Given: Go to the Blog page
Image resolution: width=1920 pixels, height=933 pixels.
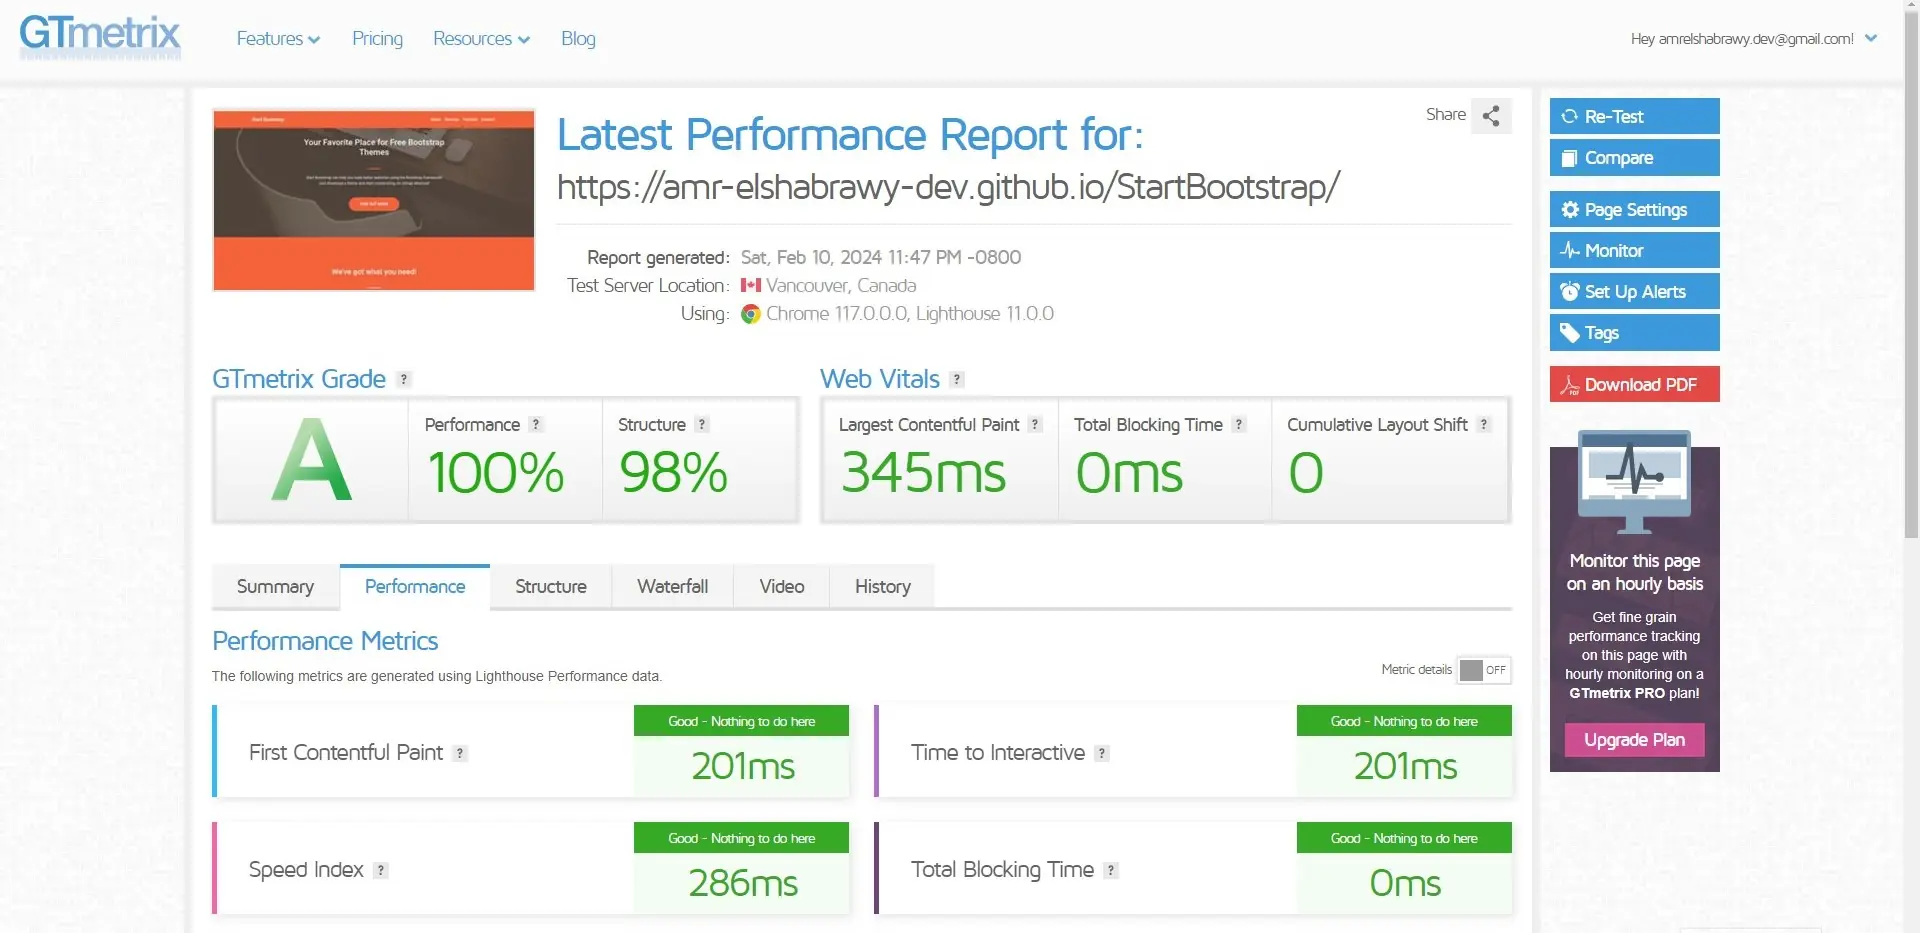Looking at the screenshot, I should (x=578, y=39).
